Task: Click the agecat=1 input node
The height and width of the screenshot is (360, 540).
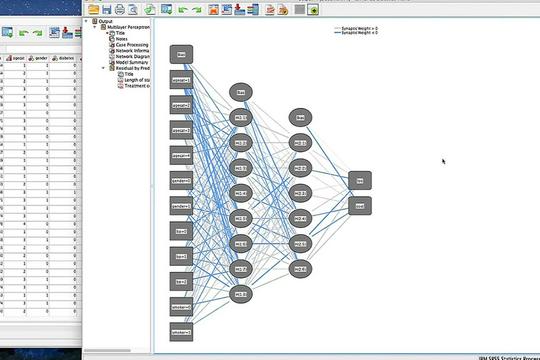Action: click(x=181, y=80)
